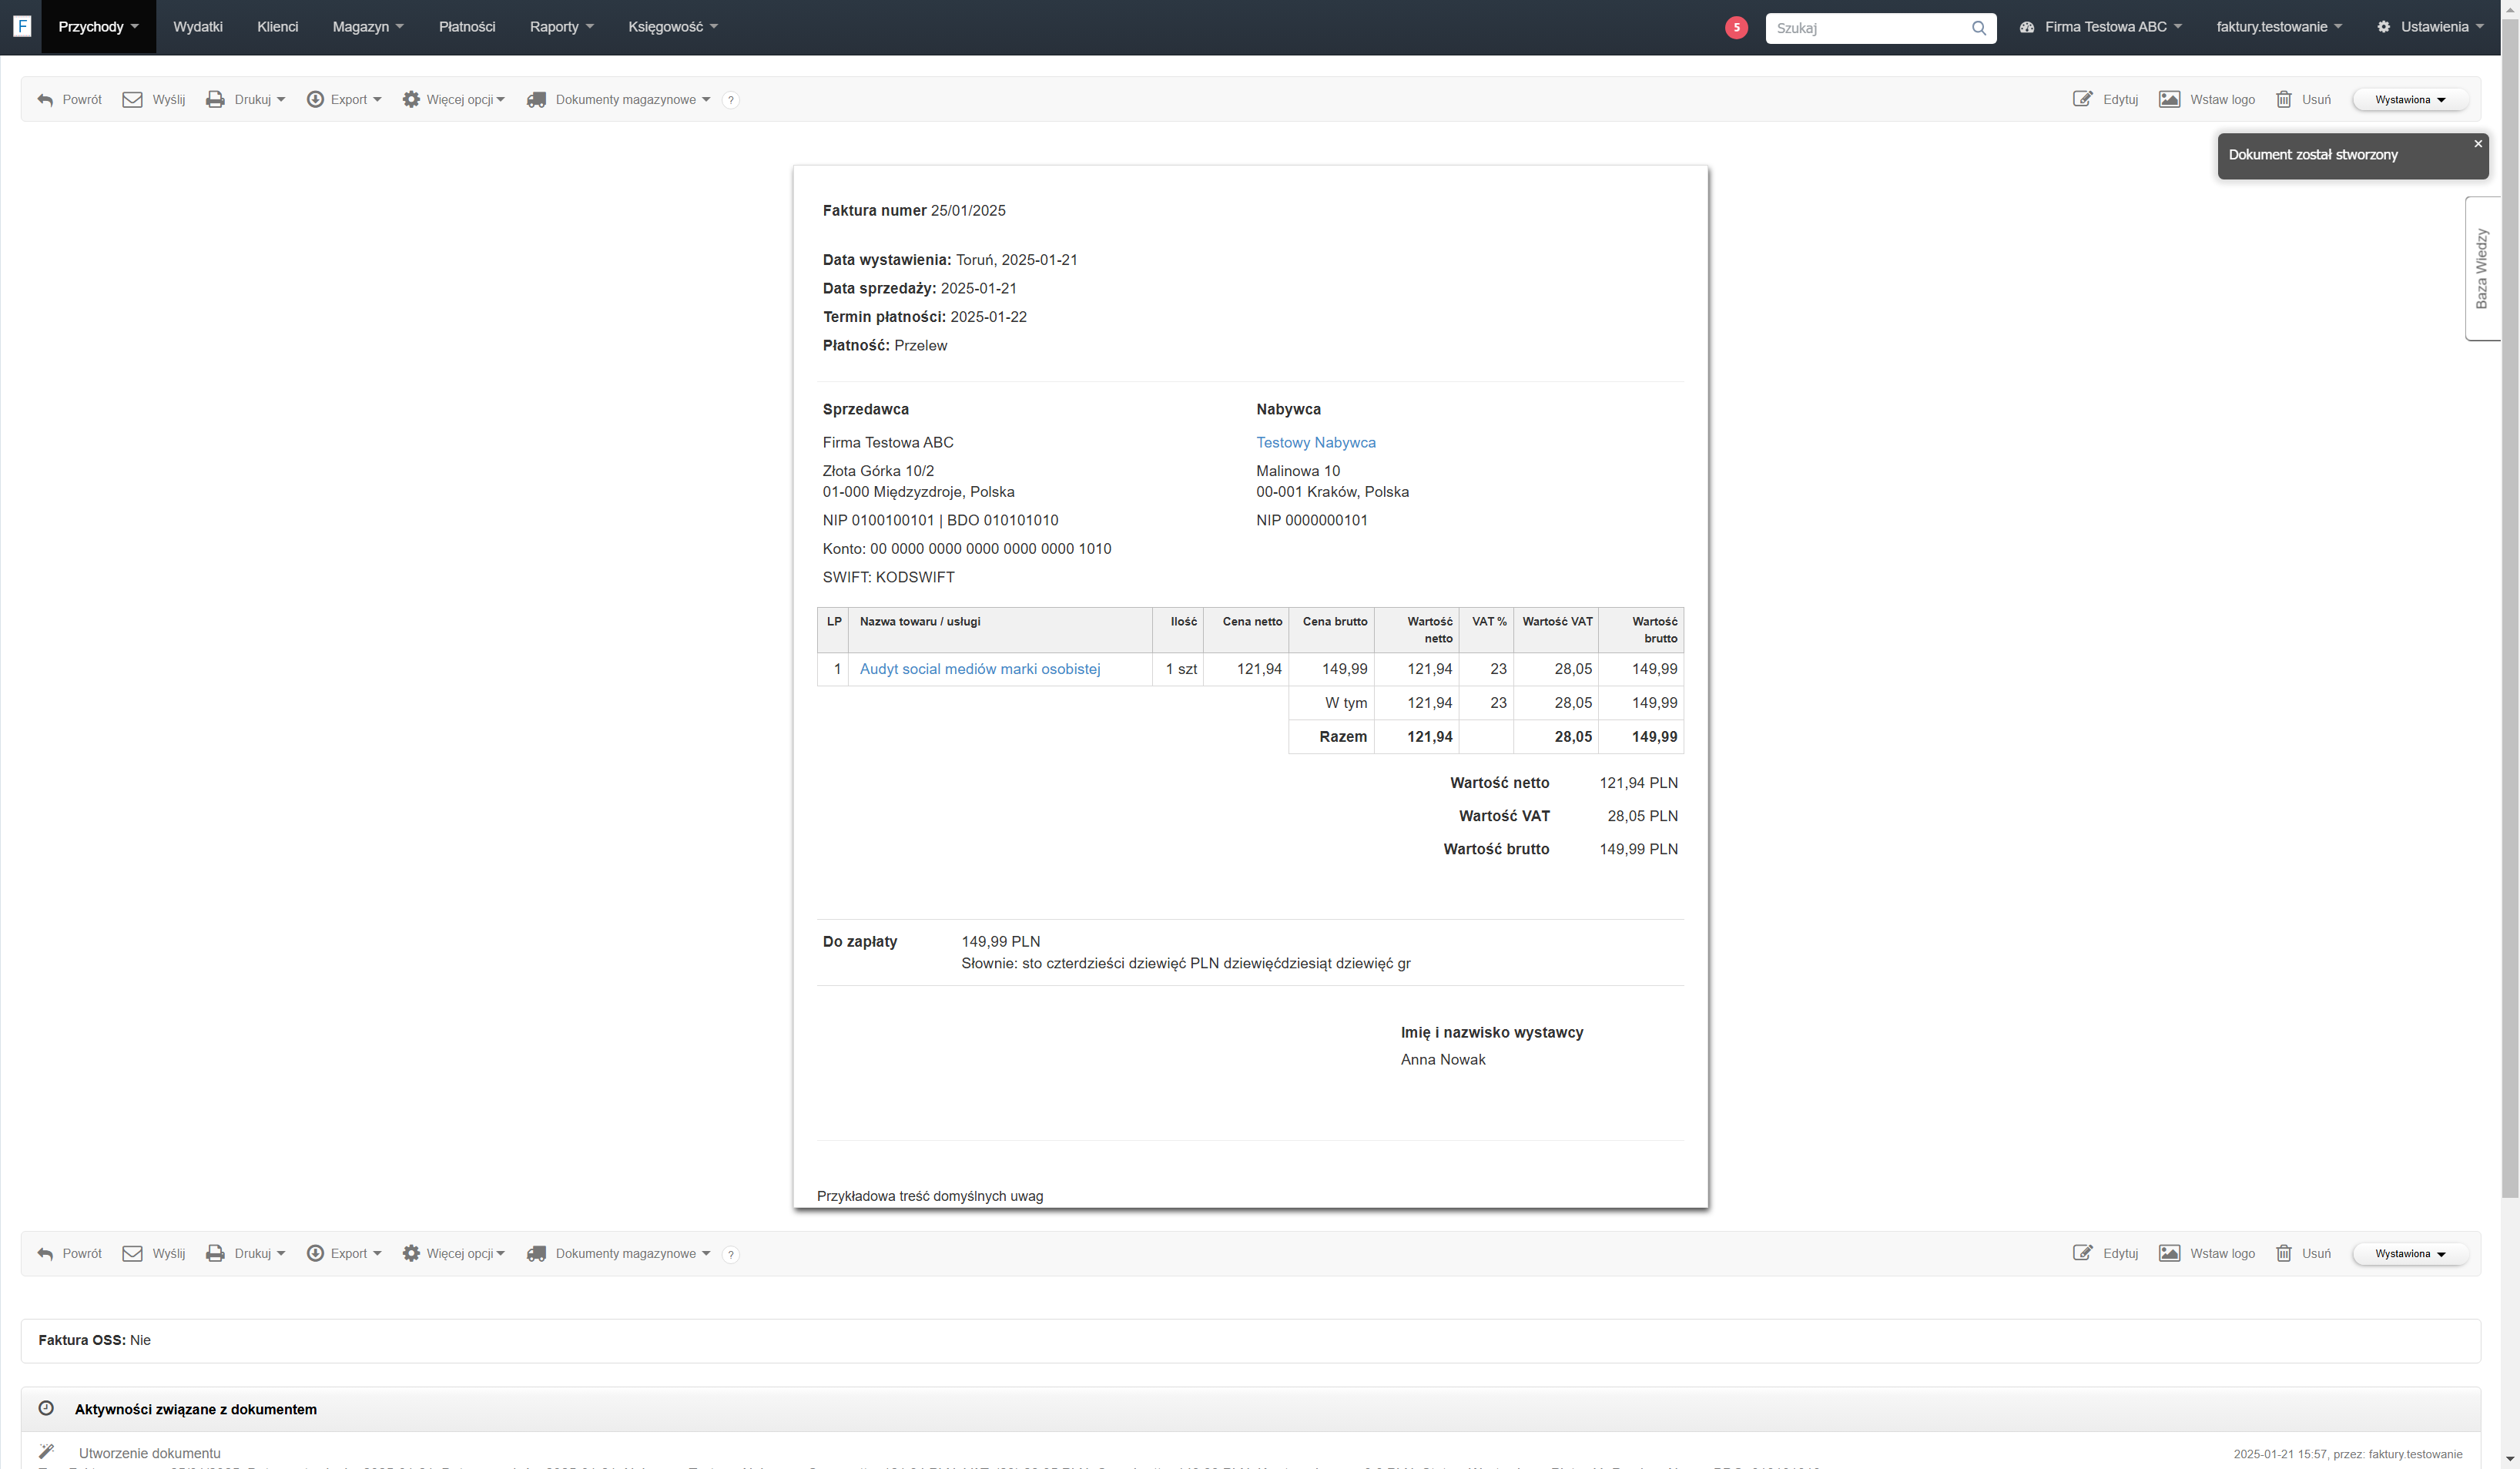Click Wstaw logo in the top toolbar
Screen dimensions: 2520x1469
tap(2207, 100)
